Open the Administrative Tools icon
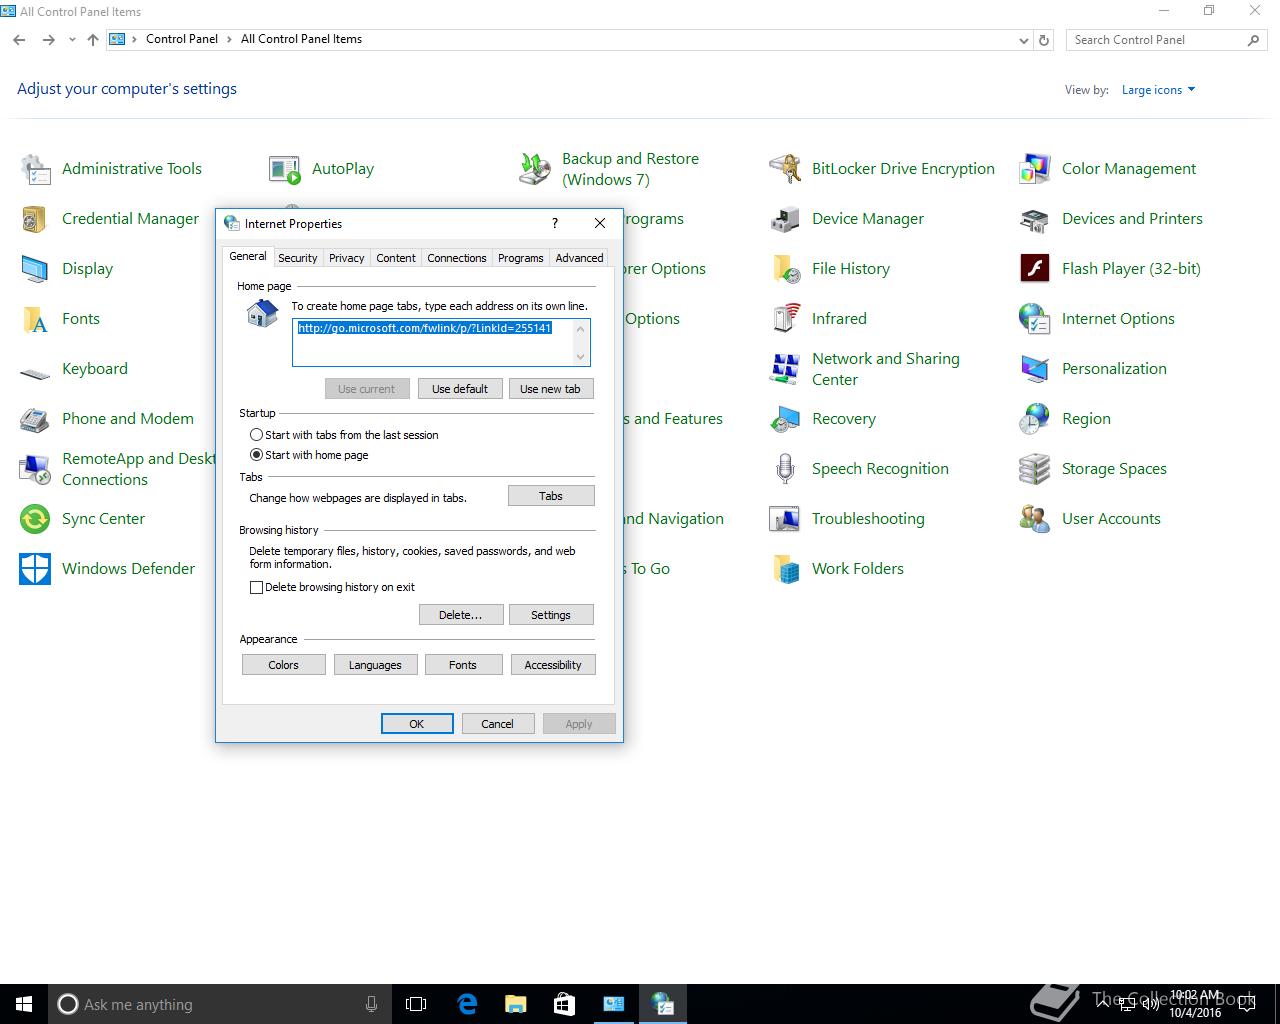The image size is (1280, 1024). [35, 169]
